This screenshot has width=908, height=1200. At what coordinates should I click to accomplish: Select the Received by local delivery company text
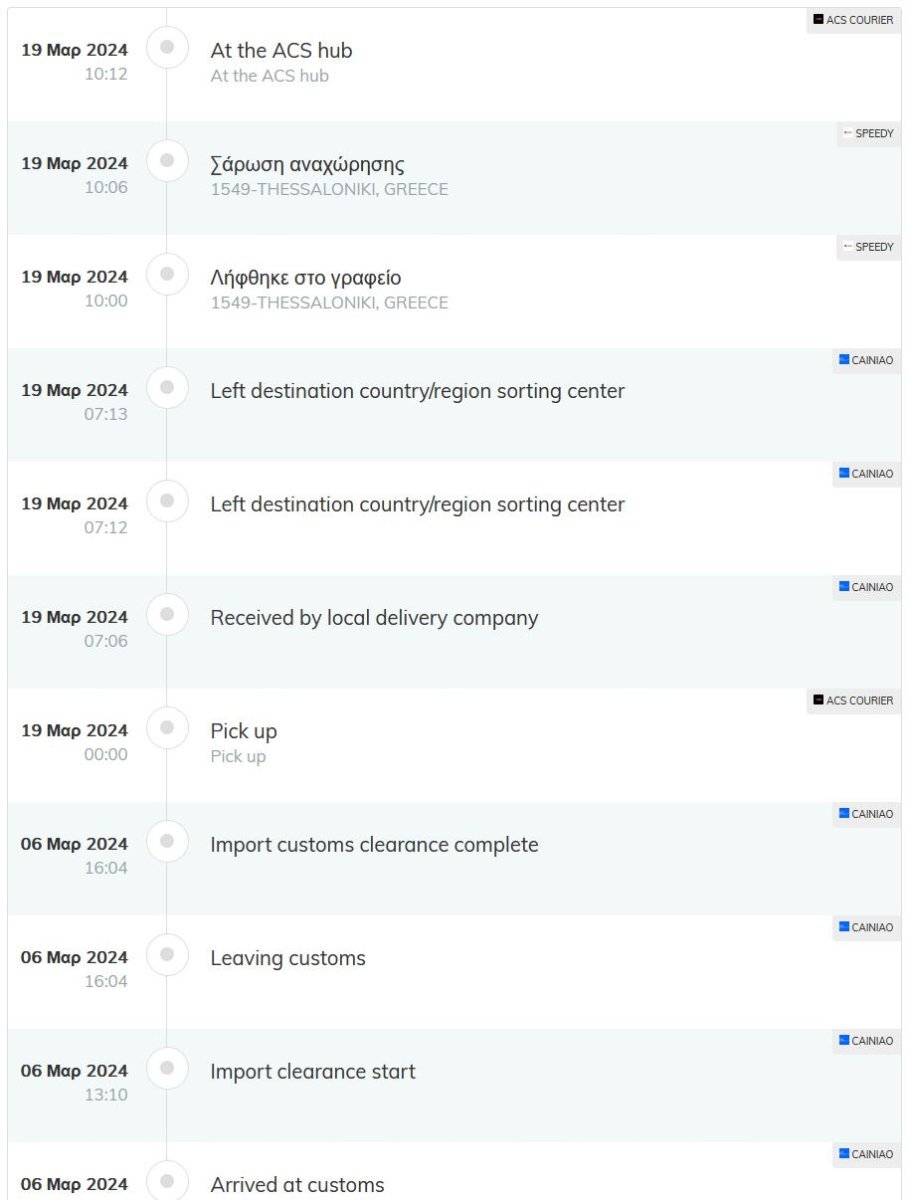tap(374, 618)
